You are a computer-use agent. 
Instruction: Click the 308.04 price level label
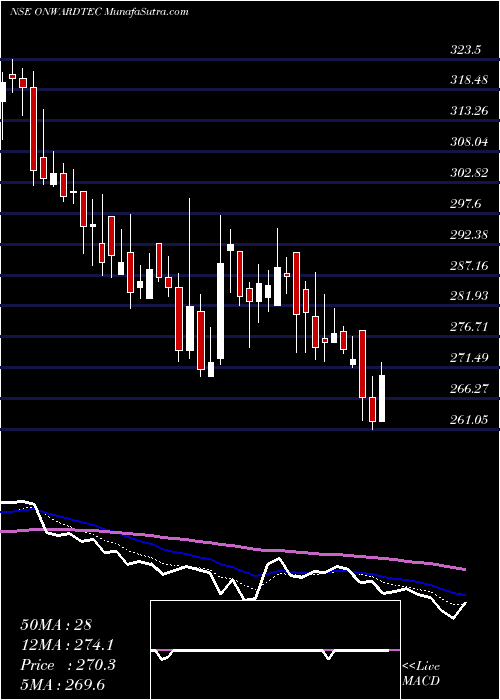(x=468, y=142)
